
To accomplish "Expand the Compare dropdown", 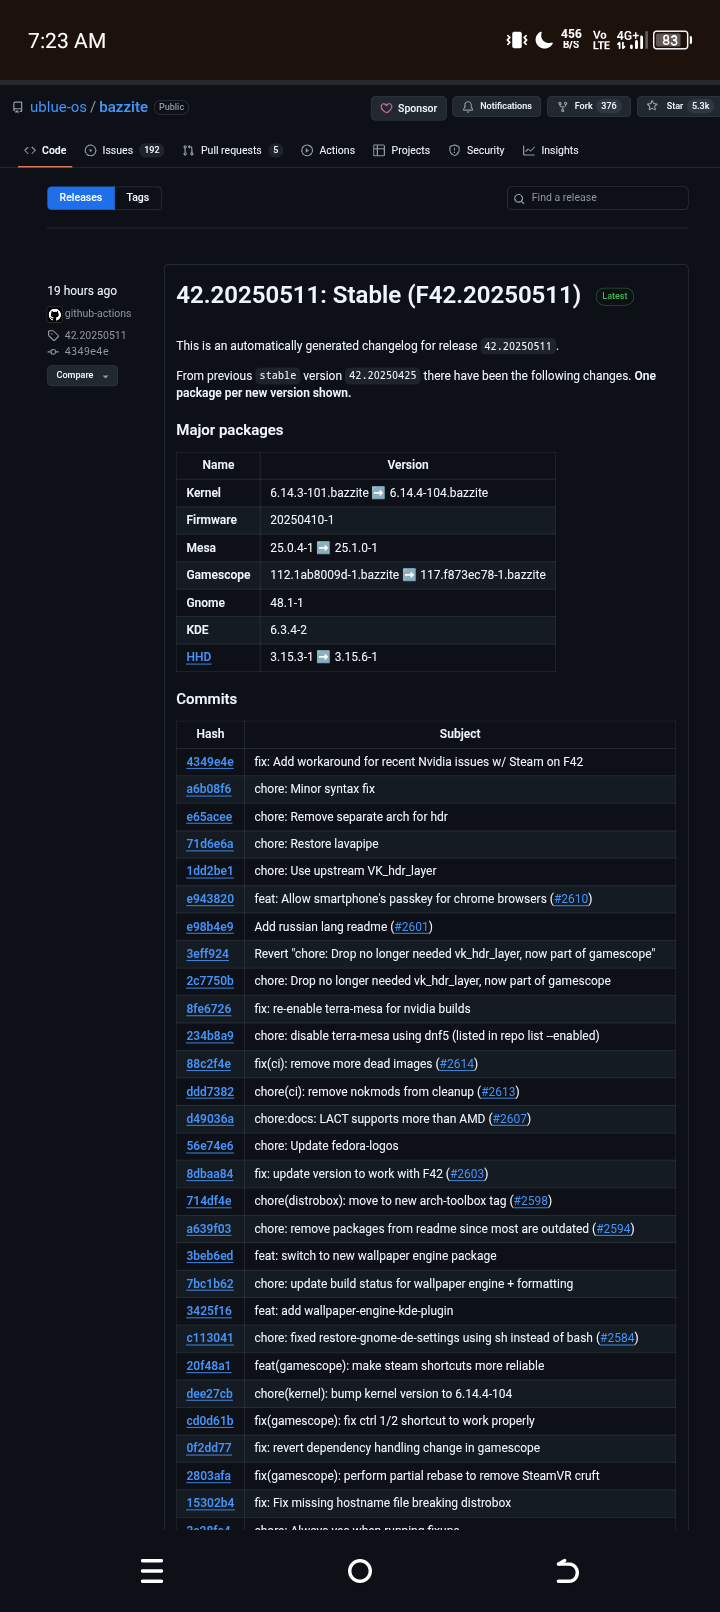I will click(x=82, y=375).
